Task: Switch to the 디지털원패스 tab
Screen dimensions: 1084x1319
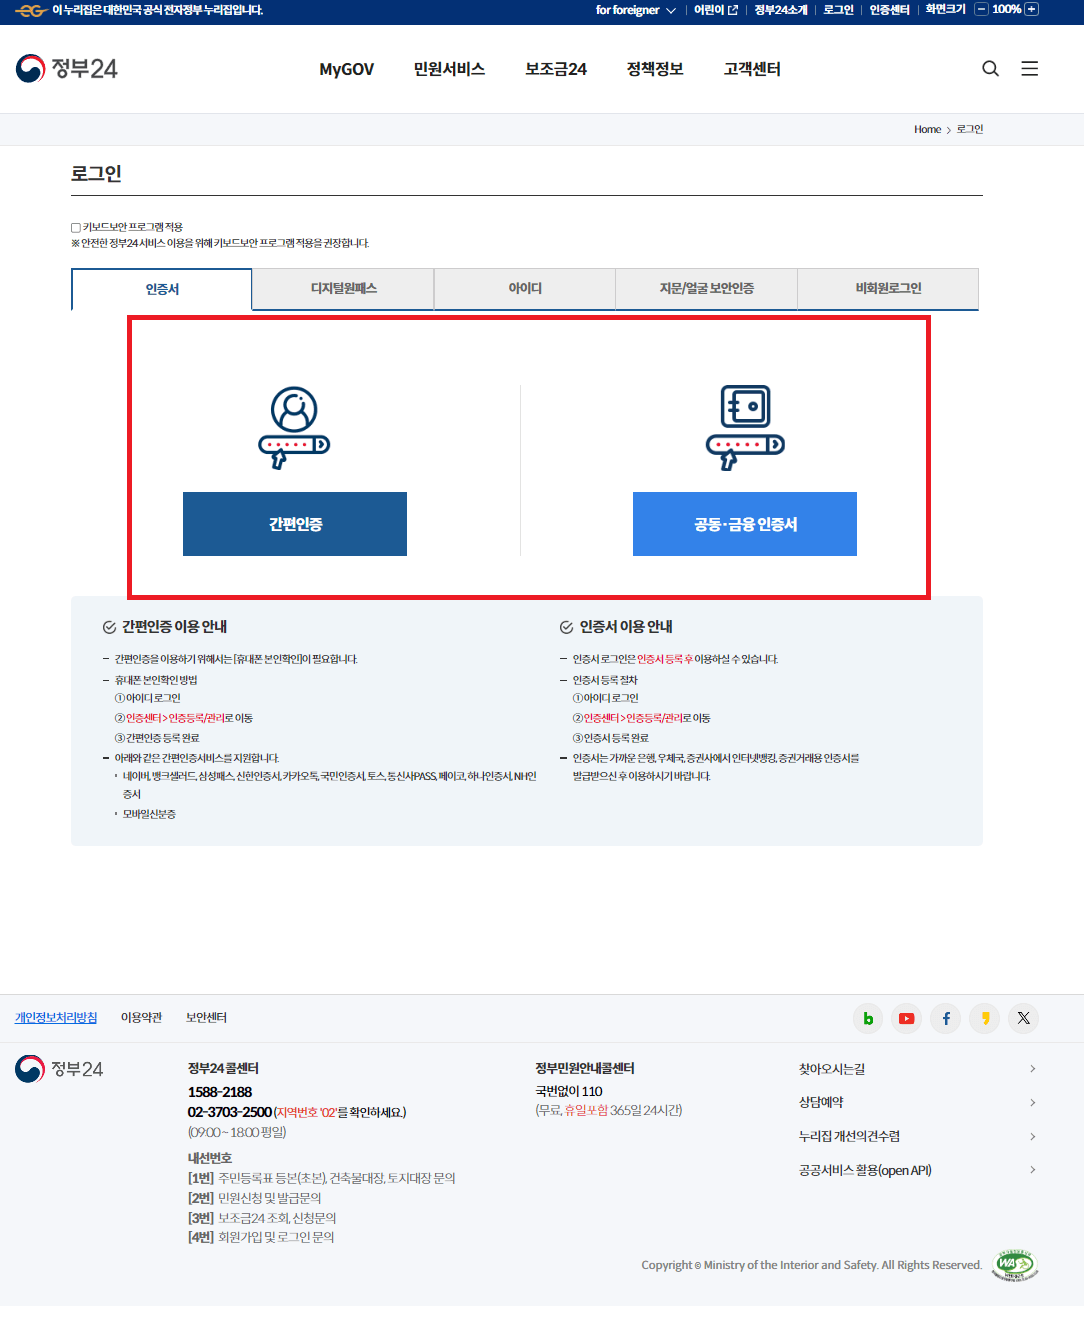Action: click(342, 288)
